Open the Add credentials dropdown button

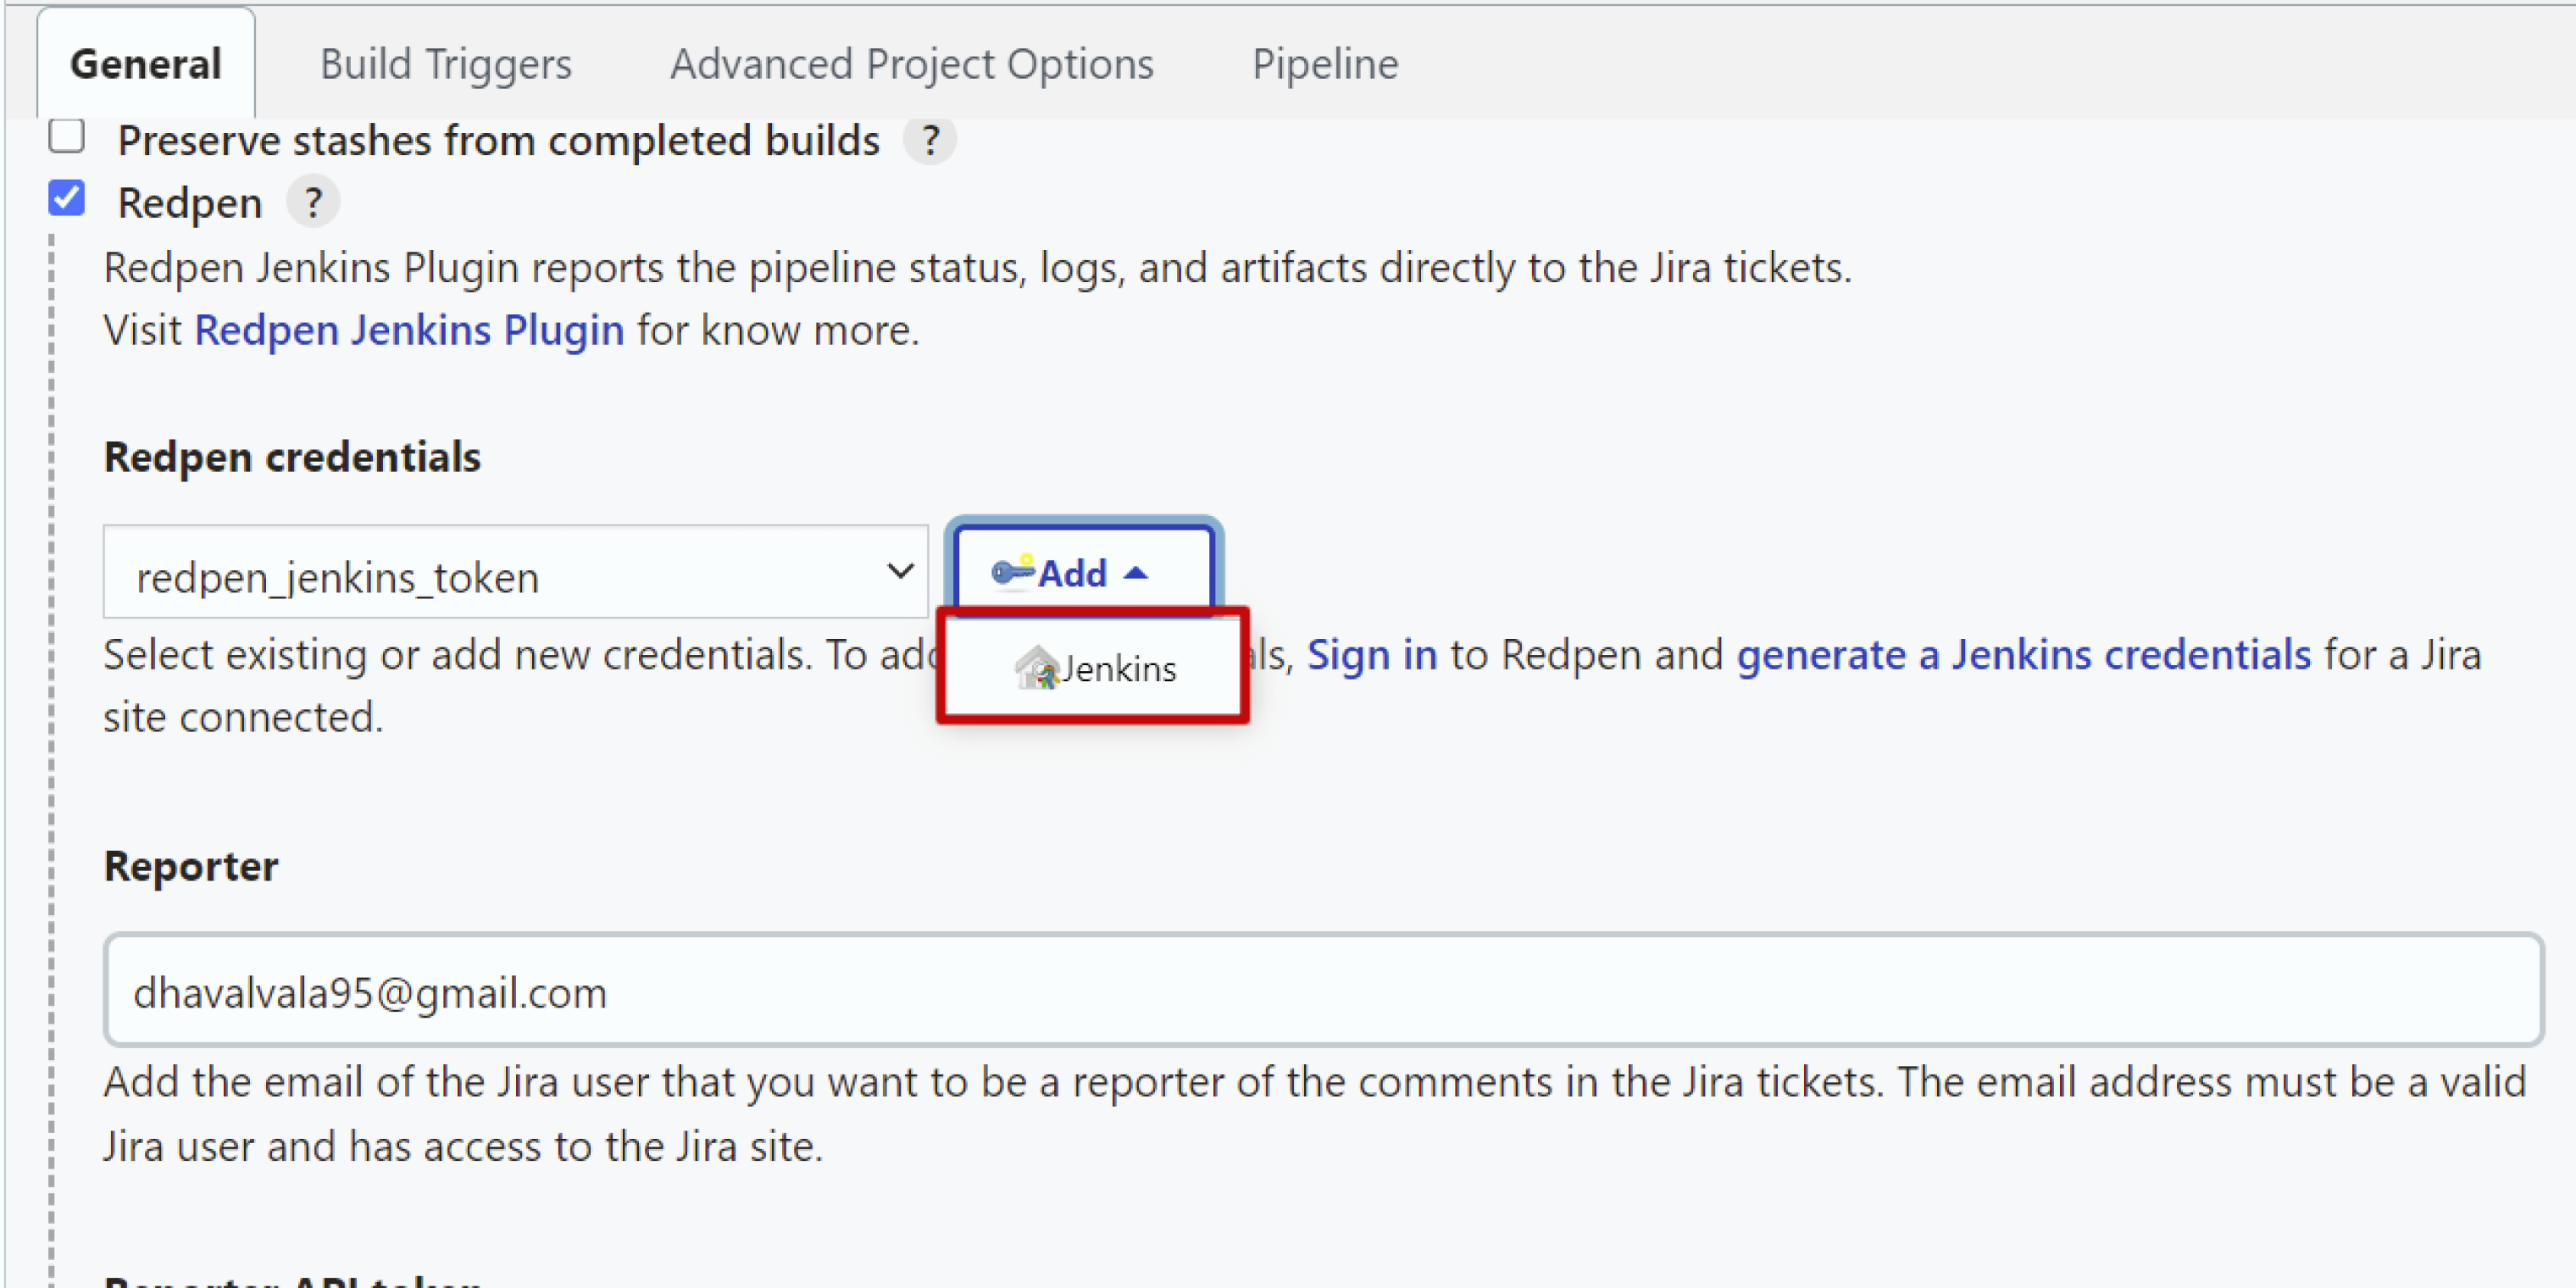tap(1085, 573)
